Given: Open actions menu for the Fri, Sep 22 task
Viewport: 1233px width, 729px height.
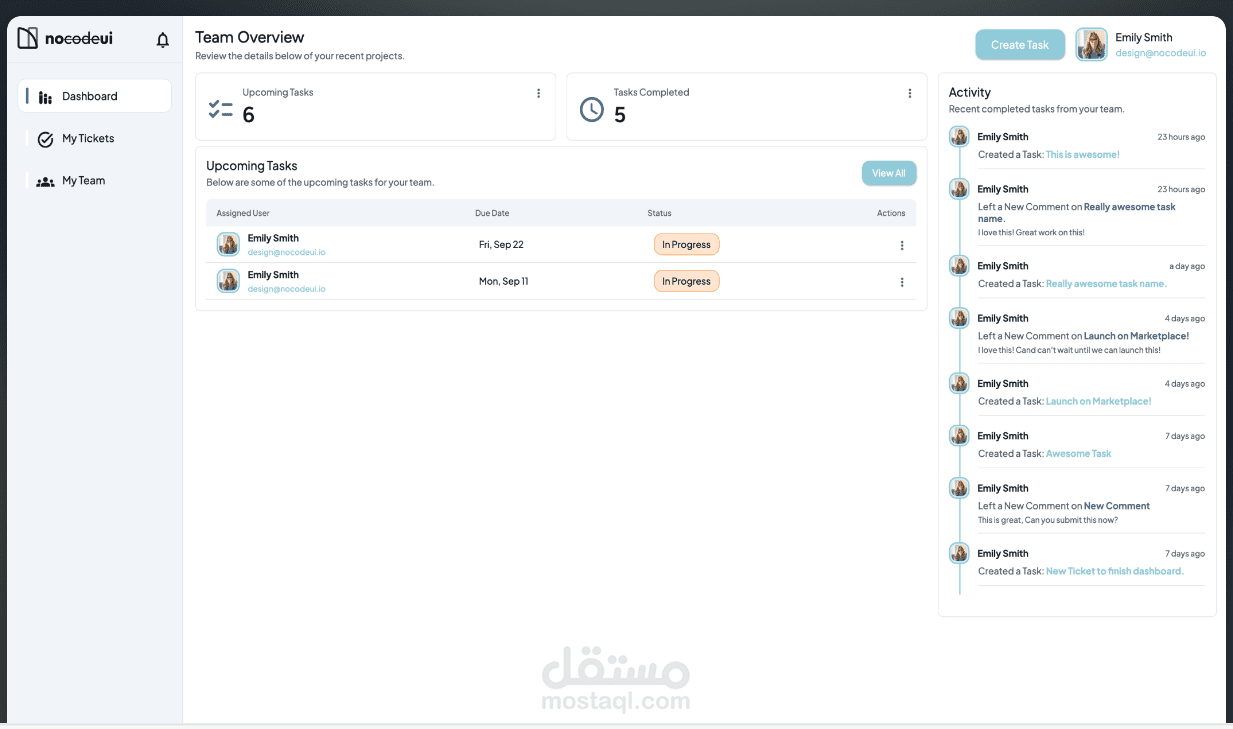Looking at the screenshot, I should [901, 244].
